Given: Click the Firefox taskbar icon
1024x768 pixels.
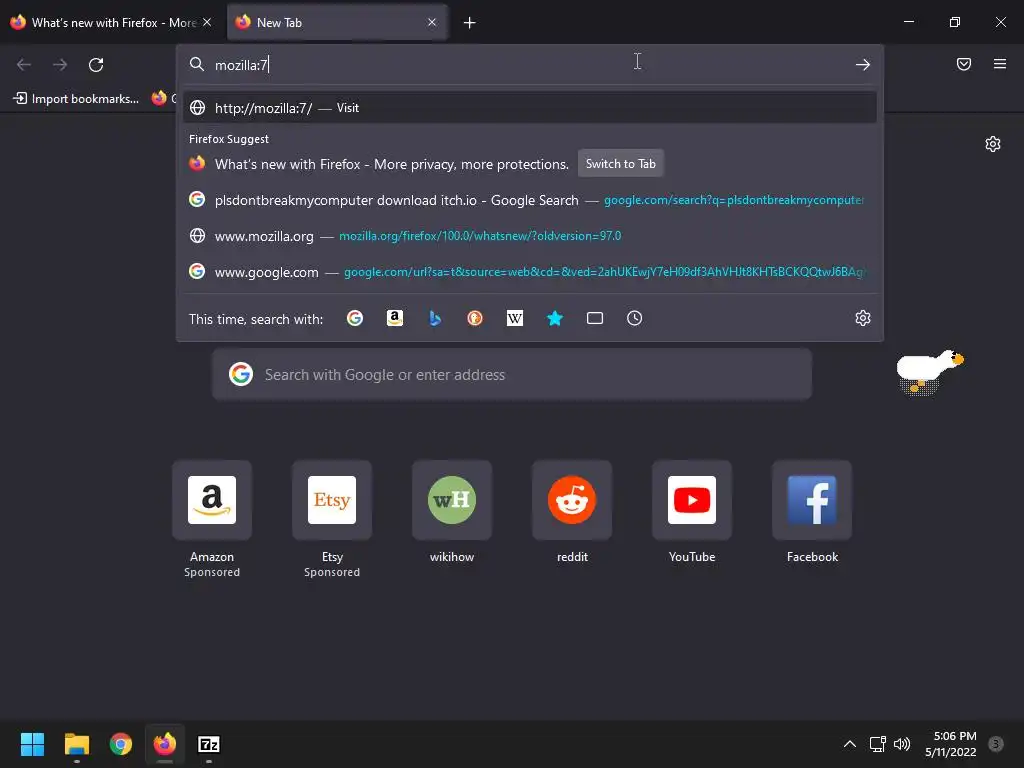Looking at the screenshot, I should click(165, 744).
